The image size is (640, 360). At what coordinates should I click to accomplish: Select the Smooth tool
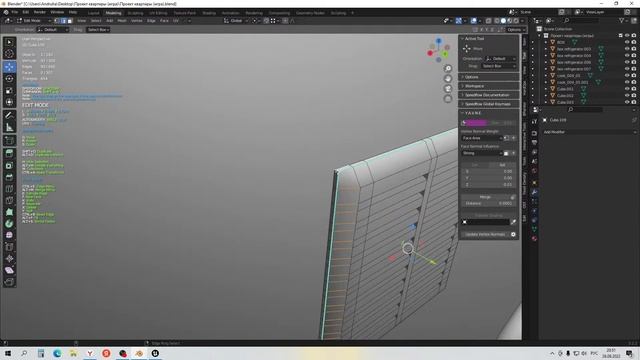(9, 236)
